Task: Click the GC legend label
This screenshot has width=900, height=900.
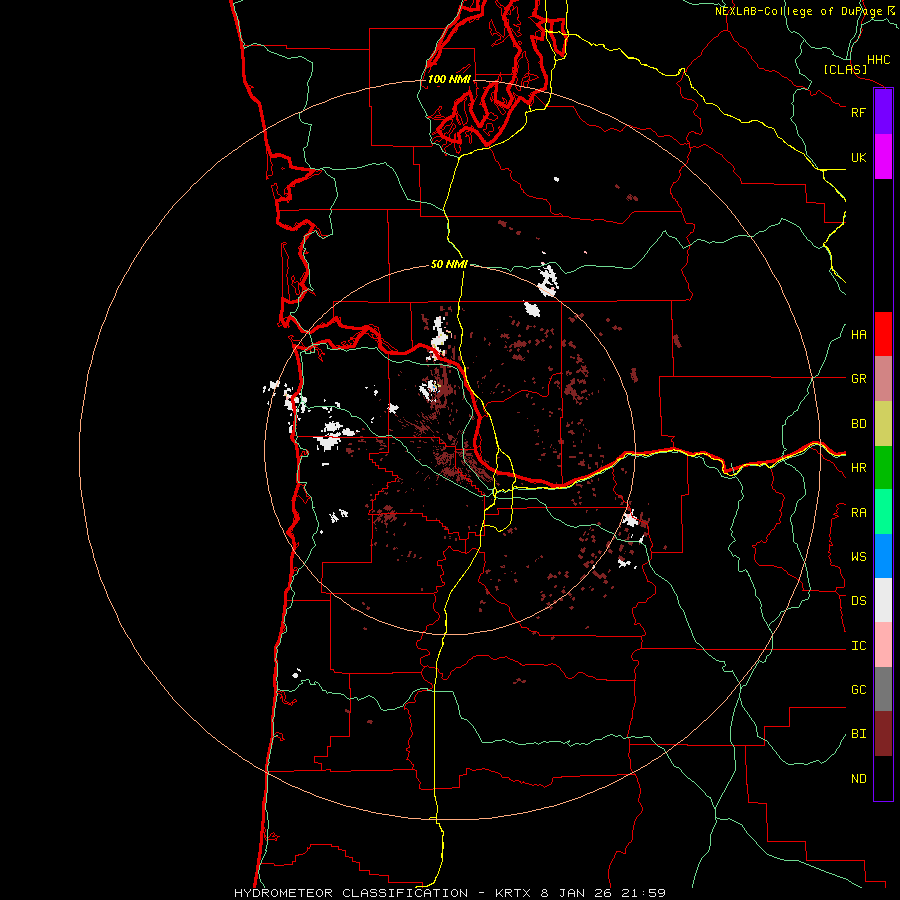Action: tap(858, 689)
